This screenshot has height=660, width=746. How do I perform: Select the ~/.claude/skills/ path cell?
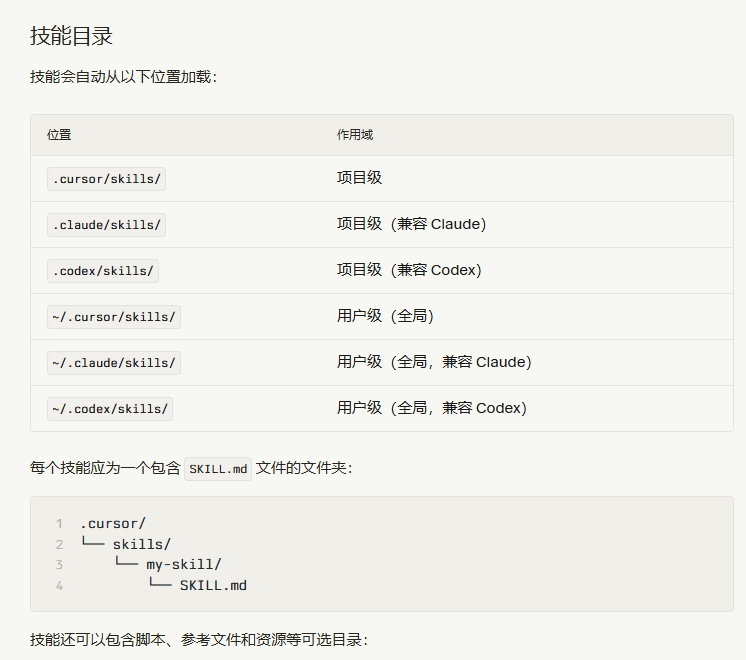coord(114,363)
